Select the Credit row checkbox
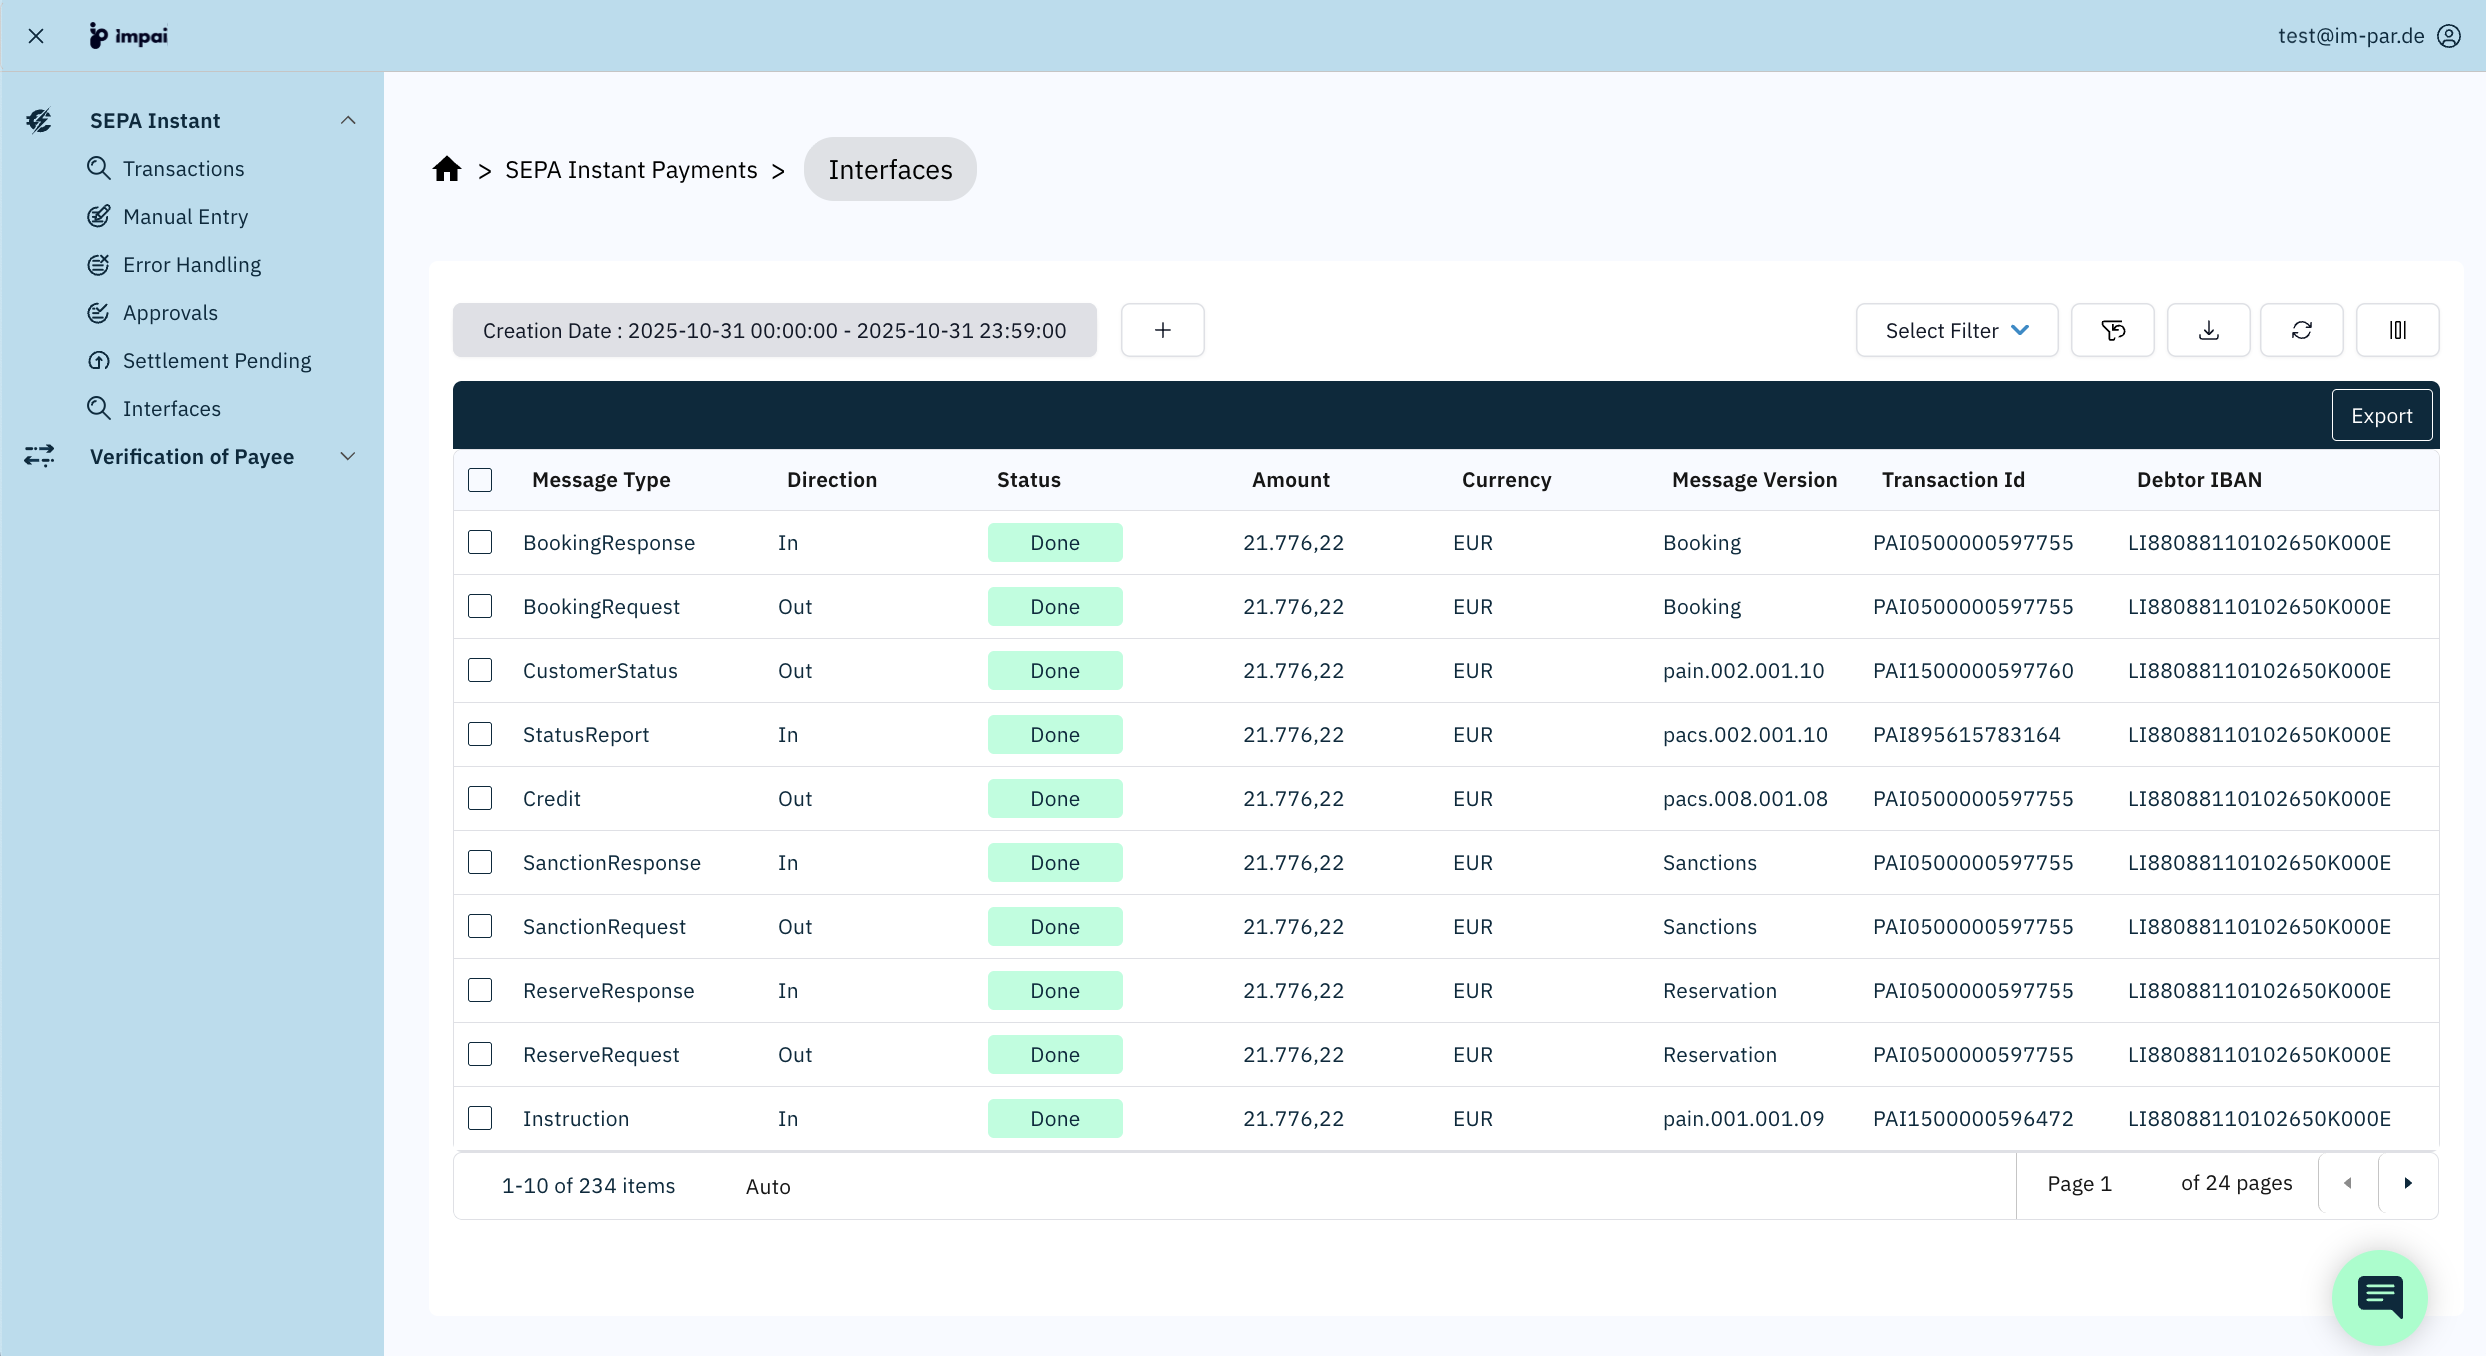The width and height of the screenshot is (2486, 1356). pos(480,798)
